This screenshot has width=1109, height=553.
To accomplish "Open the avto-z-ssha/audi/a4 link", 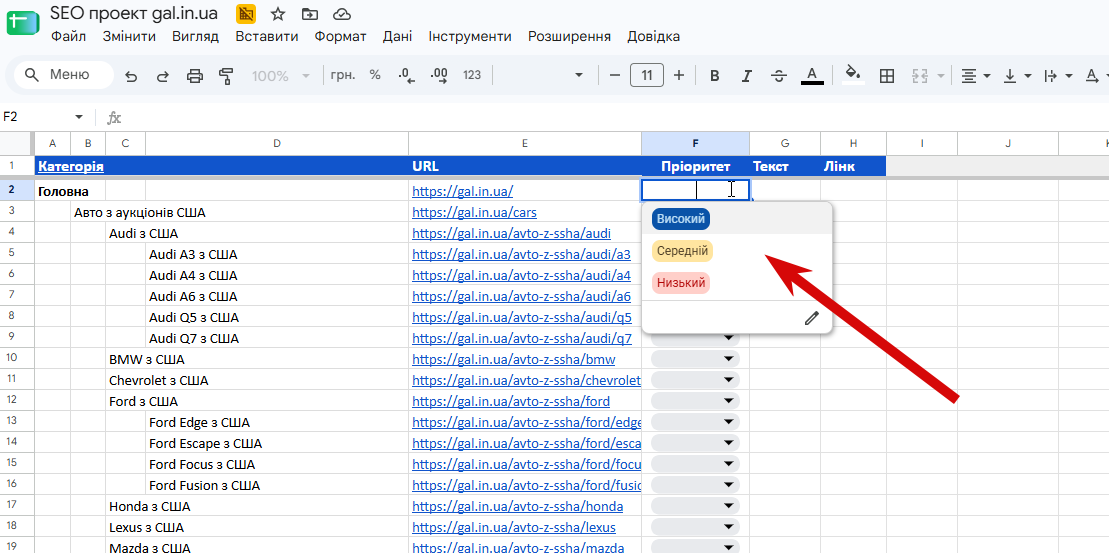I will click(x=521, y=275).
